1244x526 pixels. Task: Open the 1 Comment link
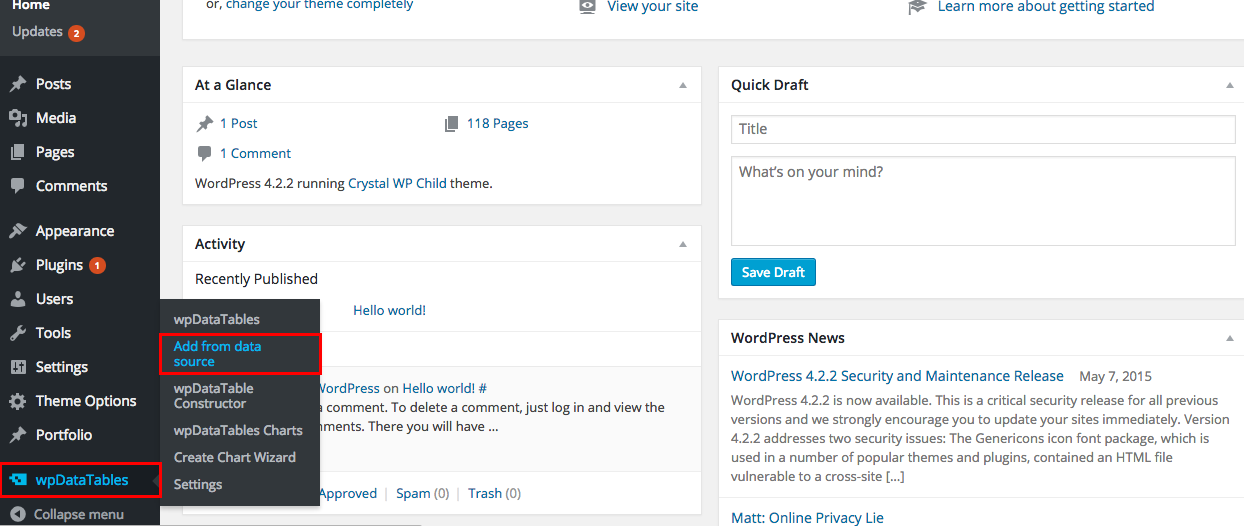coord(256,153)
